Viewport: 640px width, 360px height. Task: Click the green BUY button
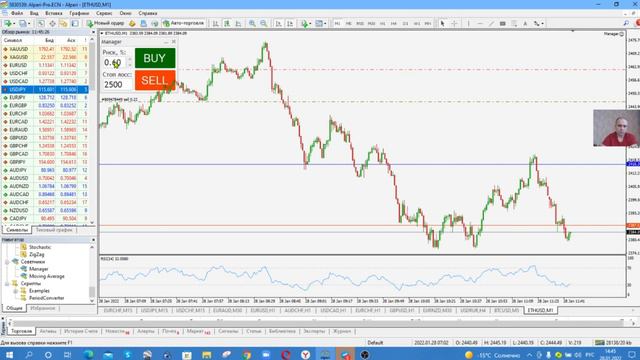pyautogui.click(x=155, y=58)
